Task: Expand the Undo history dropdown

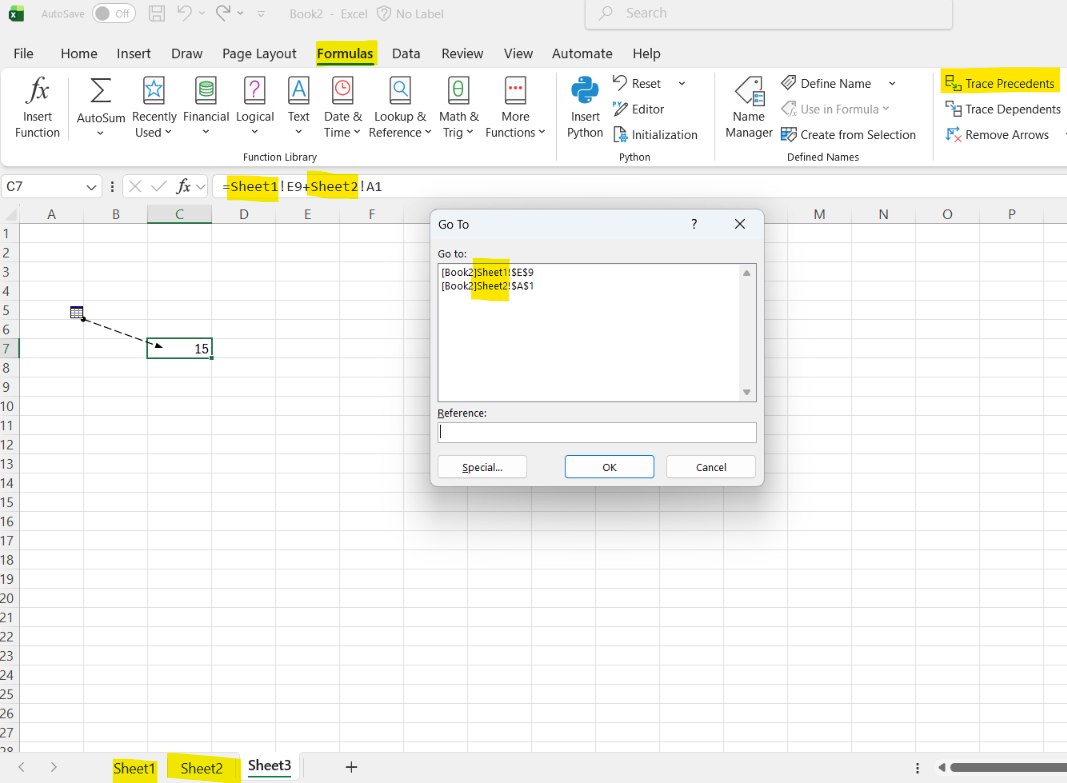Action: click(x=201, y=14)
